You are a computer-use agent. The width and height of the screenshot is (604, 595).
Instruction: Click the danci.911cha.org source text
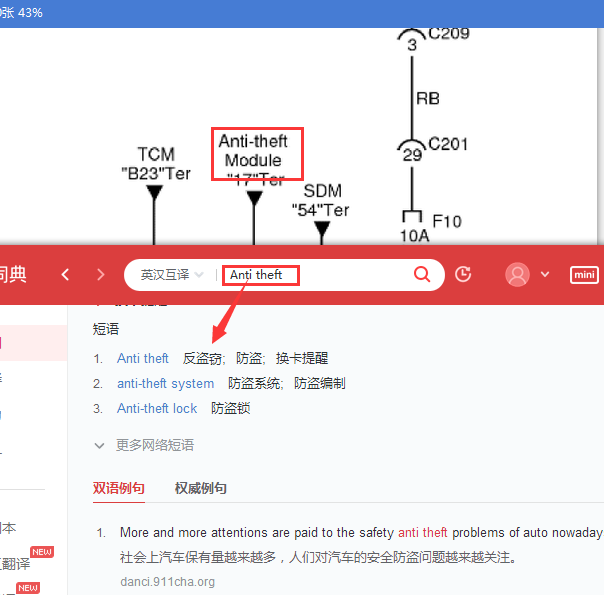168,582
